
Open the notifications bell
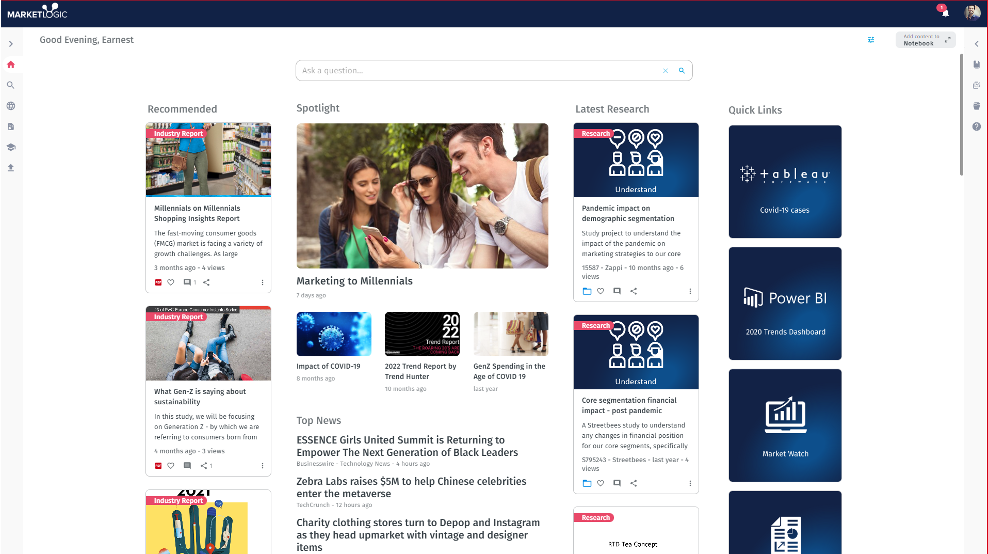point(945,13)
